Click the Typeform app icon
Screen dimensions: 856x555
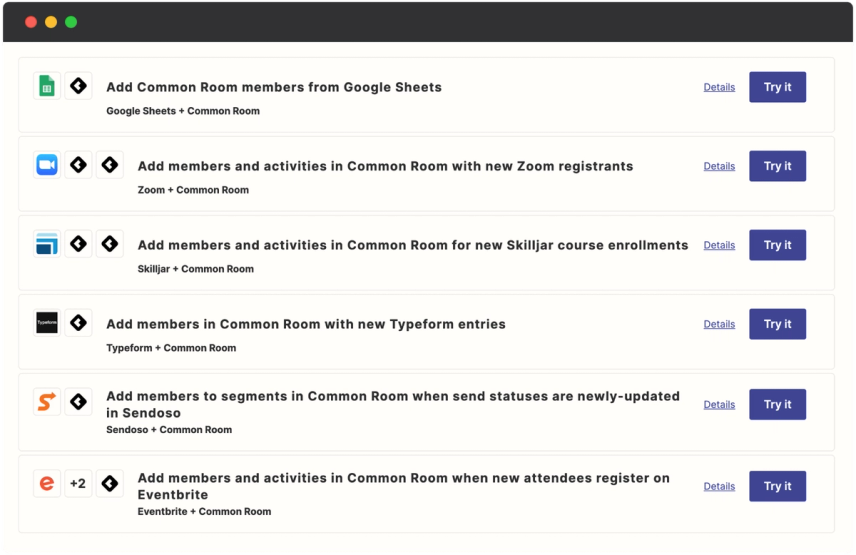(46, 323)
